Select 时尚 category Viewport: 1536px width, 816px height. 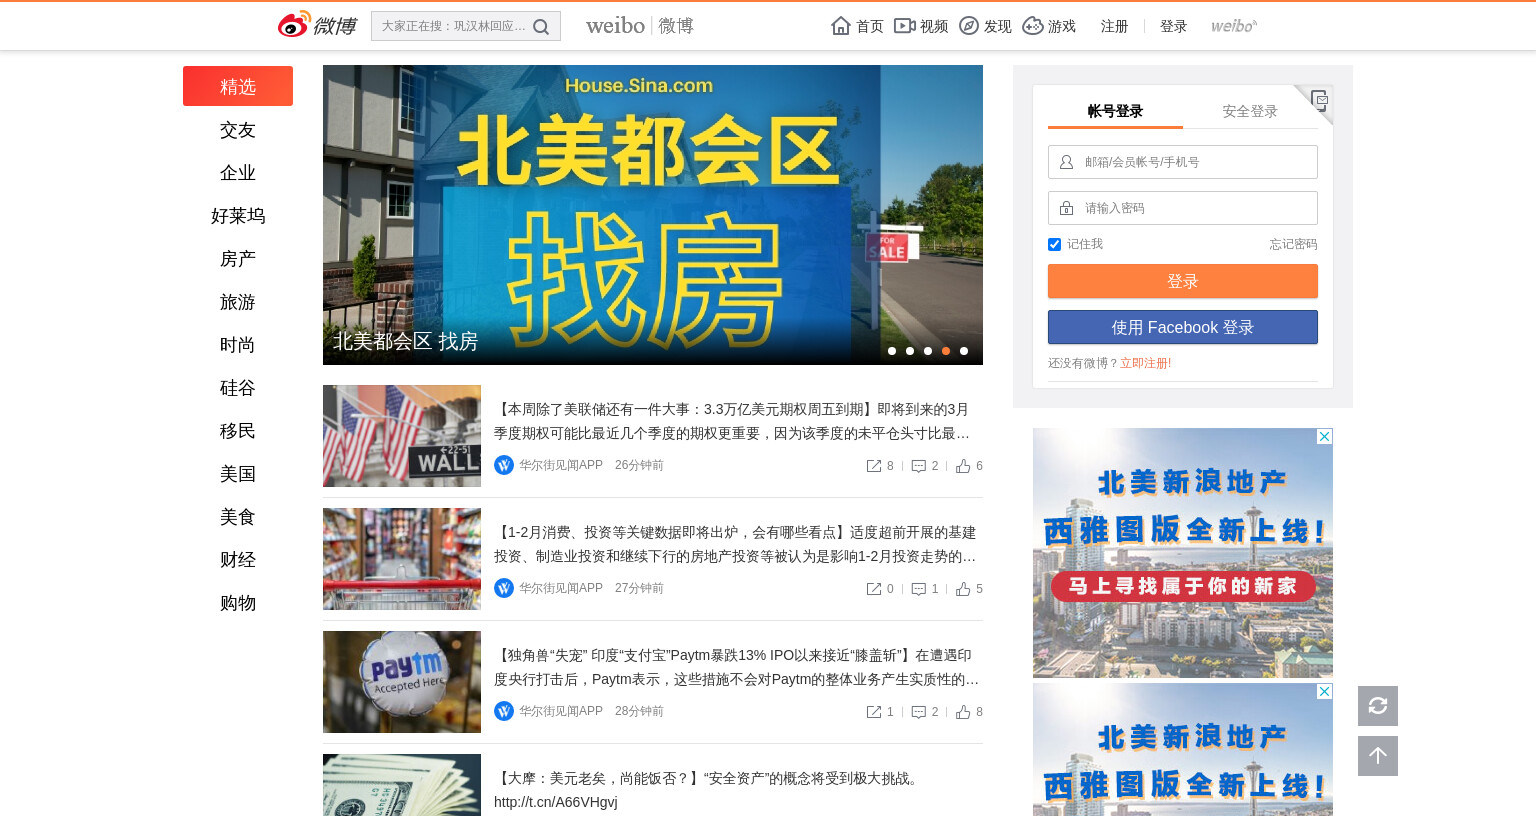tap(238, 345)
